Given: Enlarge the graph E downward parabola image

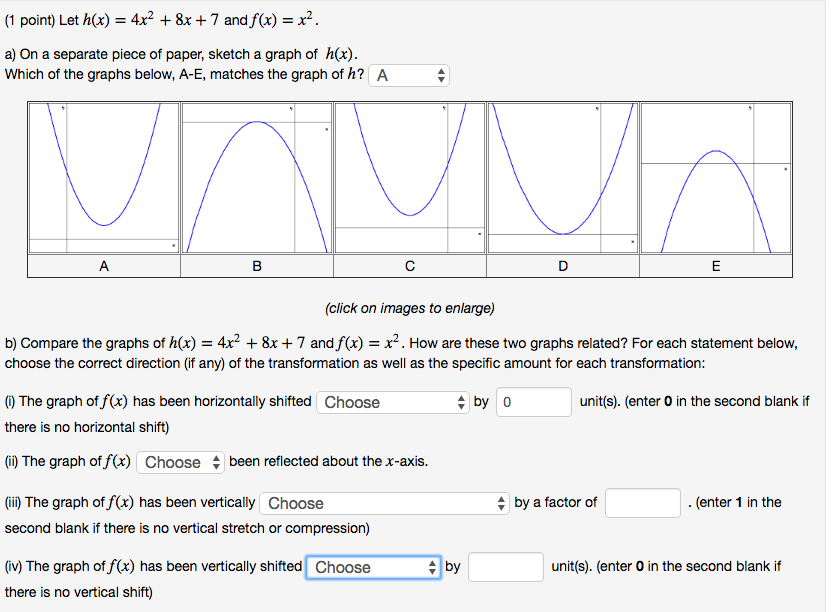Looking at the screenshot, I should pyautogui.click(x=715, y=176).
